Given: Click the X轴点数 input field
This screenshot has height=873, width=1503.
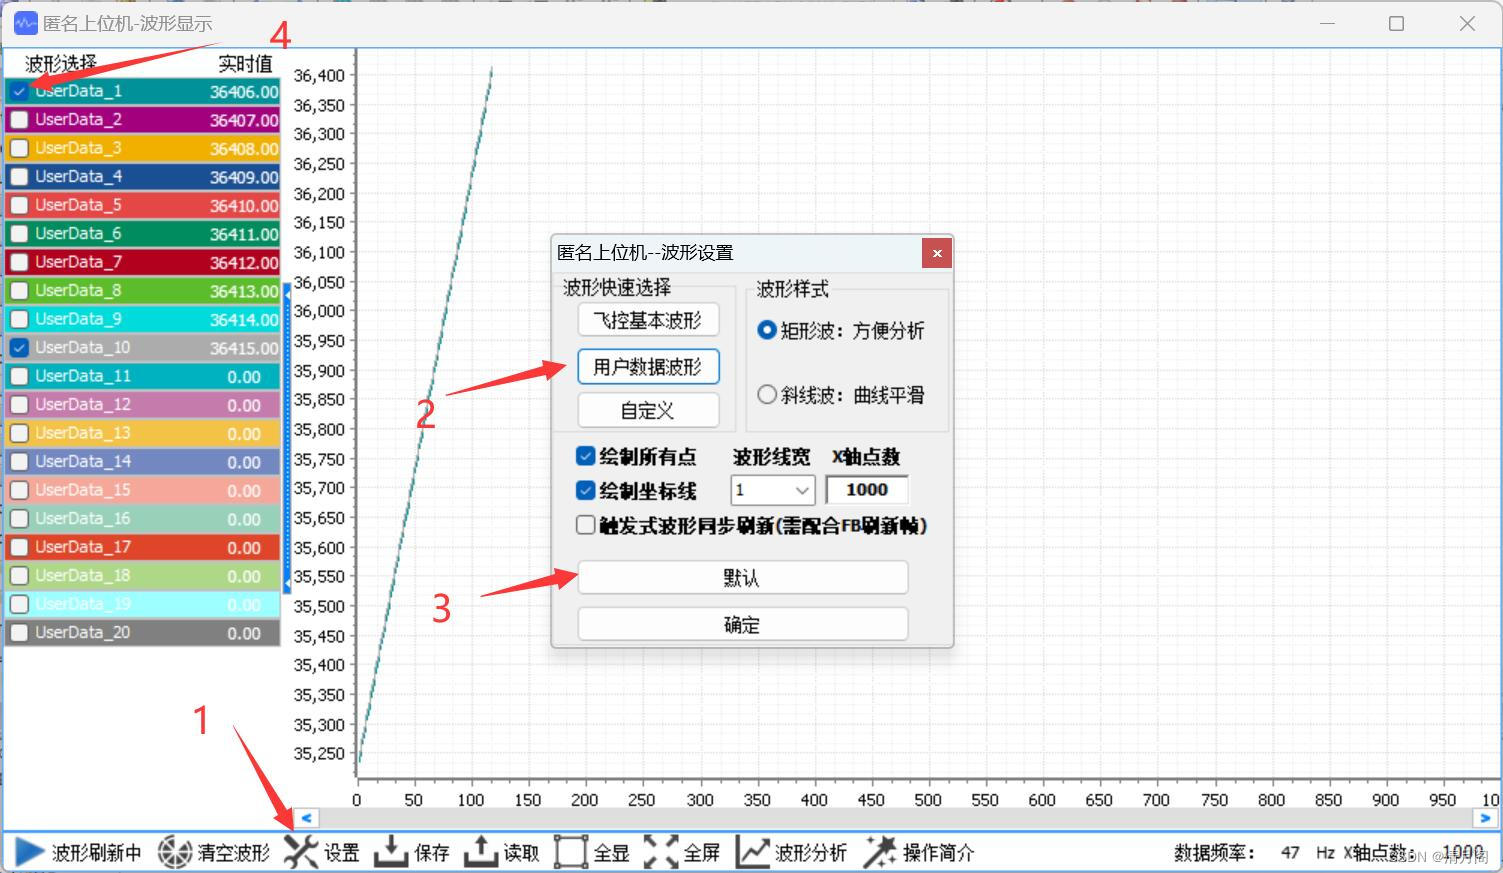Looking at the screenshot, I should [x=867, y=490].
